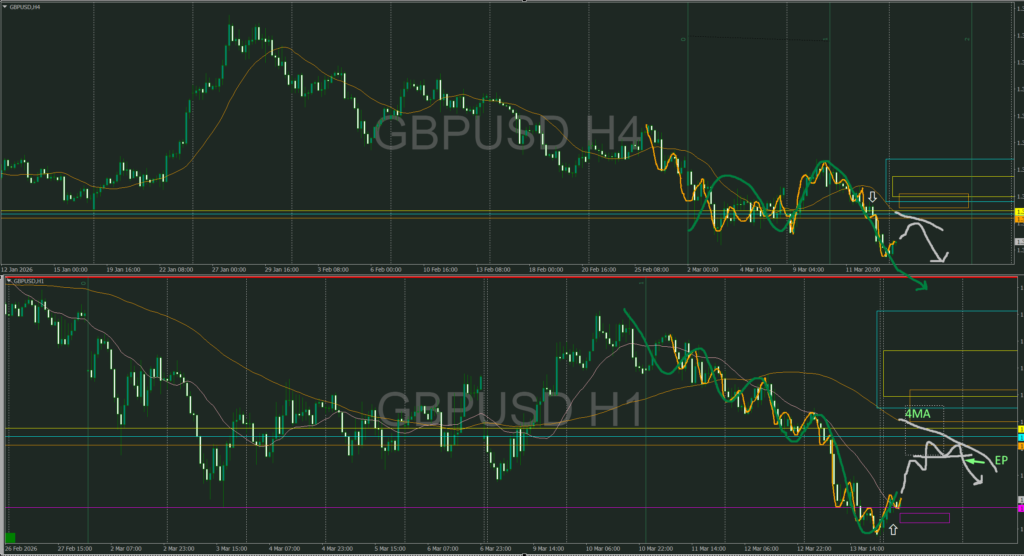Click the yellow price tag on H4 price axis
This screenshot has height=556, width=1024.
1019,213
